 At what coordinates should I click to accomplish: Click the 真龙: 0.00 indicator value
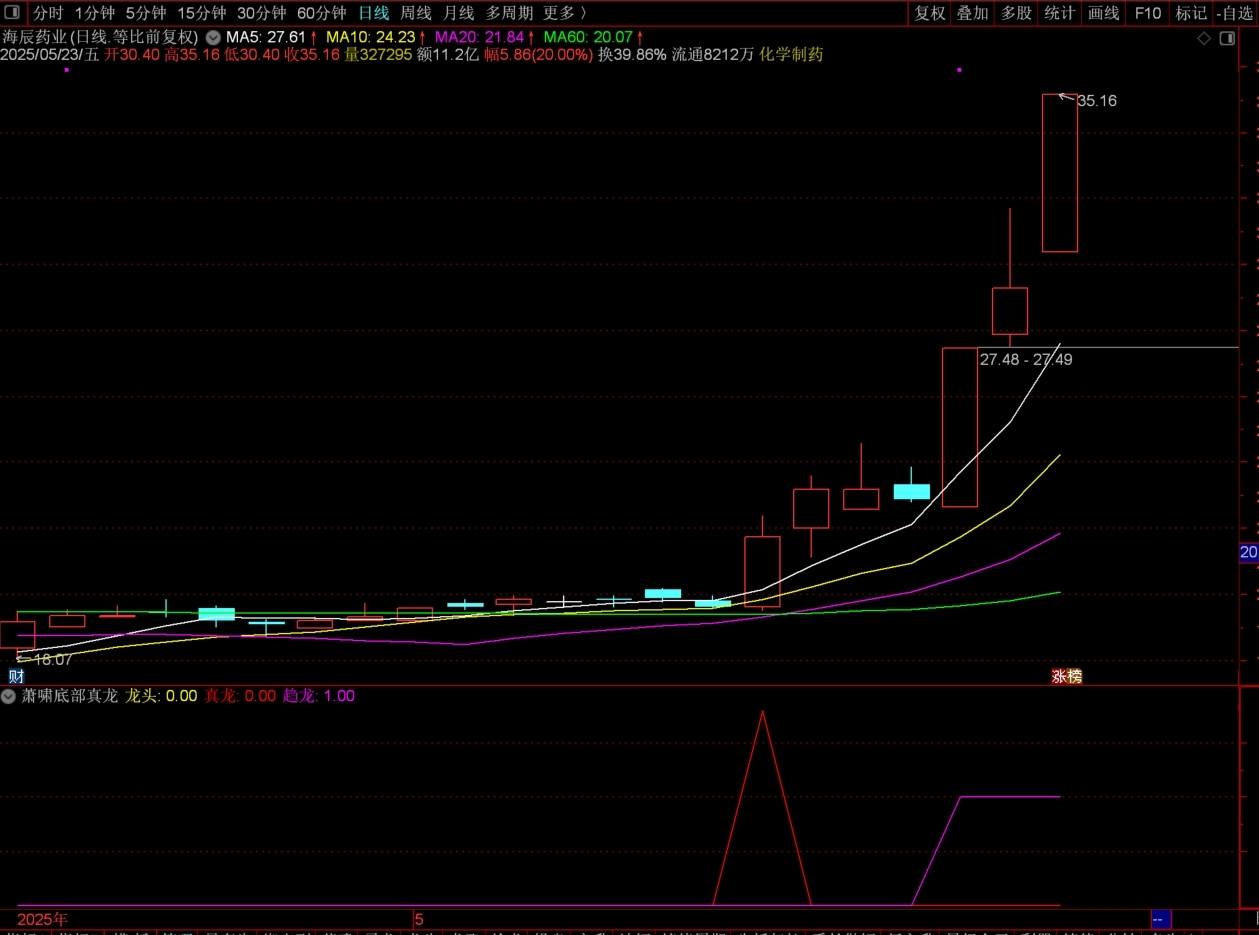240,696
